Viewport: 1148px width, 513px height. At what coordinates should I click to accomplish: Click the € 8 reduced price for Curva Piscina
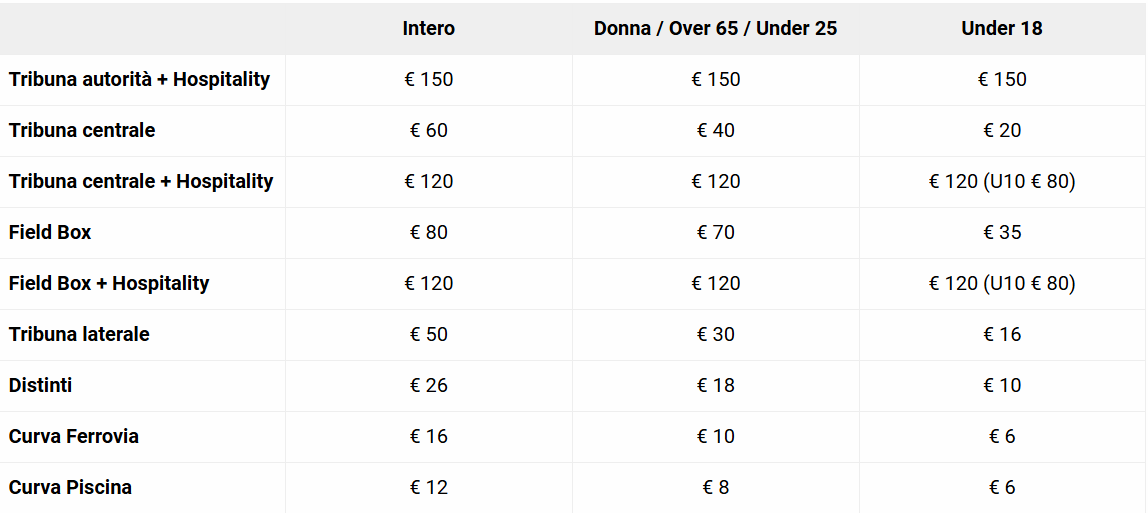(x=715, y=487)
